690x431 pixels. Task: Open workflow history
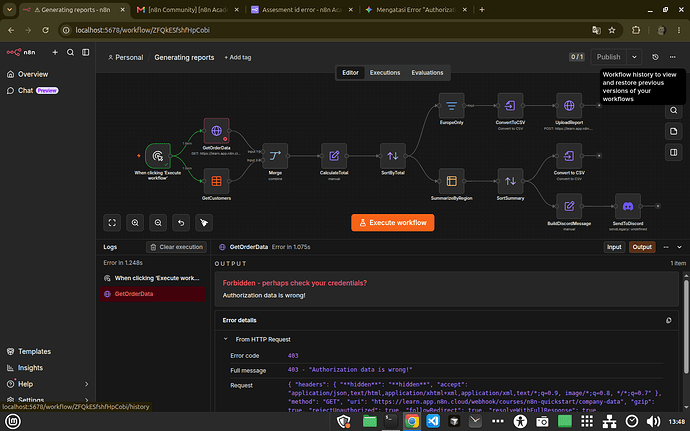point(655,57)
